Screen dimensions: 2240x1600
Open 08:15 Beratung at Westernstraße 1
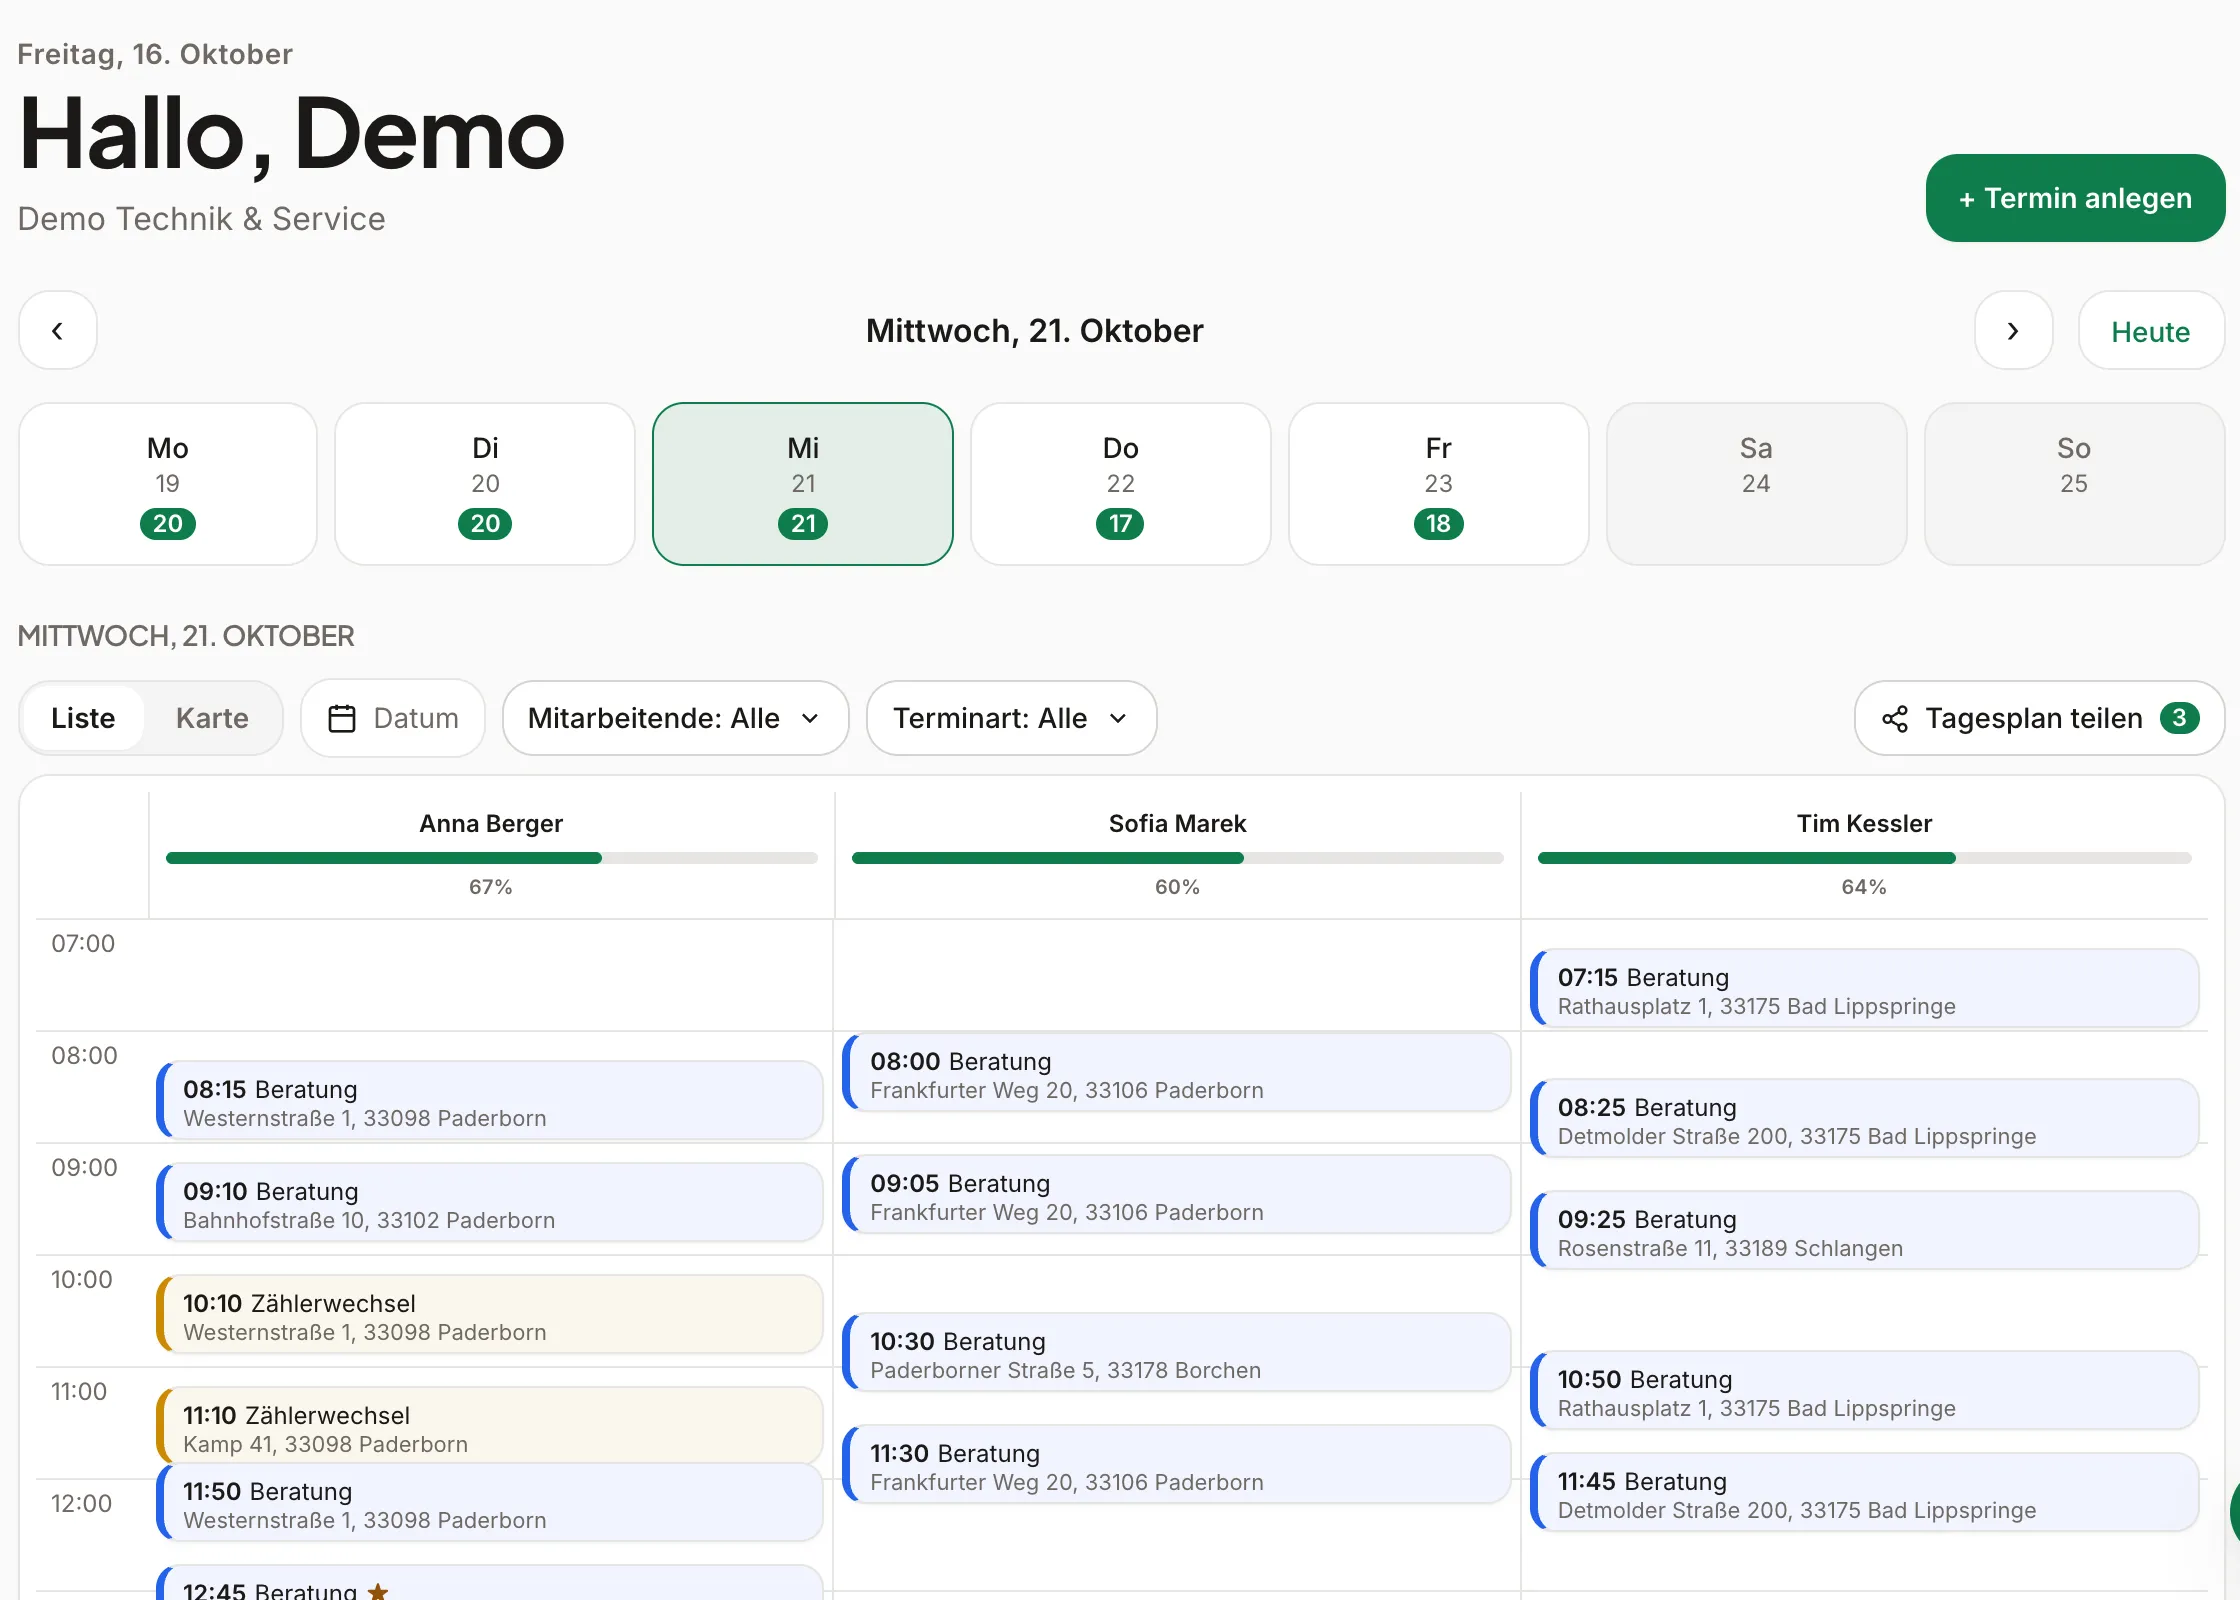[x=490, y=1101]
